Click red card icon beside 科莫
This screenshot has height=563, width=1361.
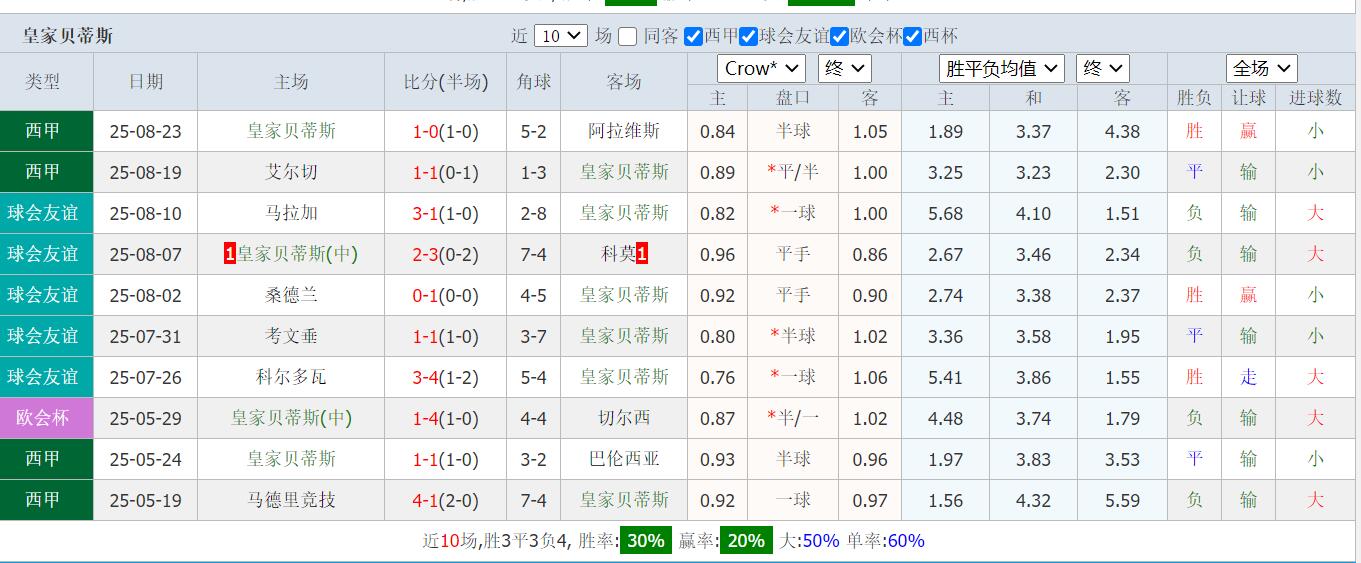[x=642, y=254]
